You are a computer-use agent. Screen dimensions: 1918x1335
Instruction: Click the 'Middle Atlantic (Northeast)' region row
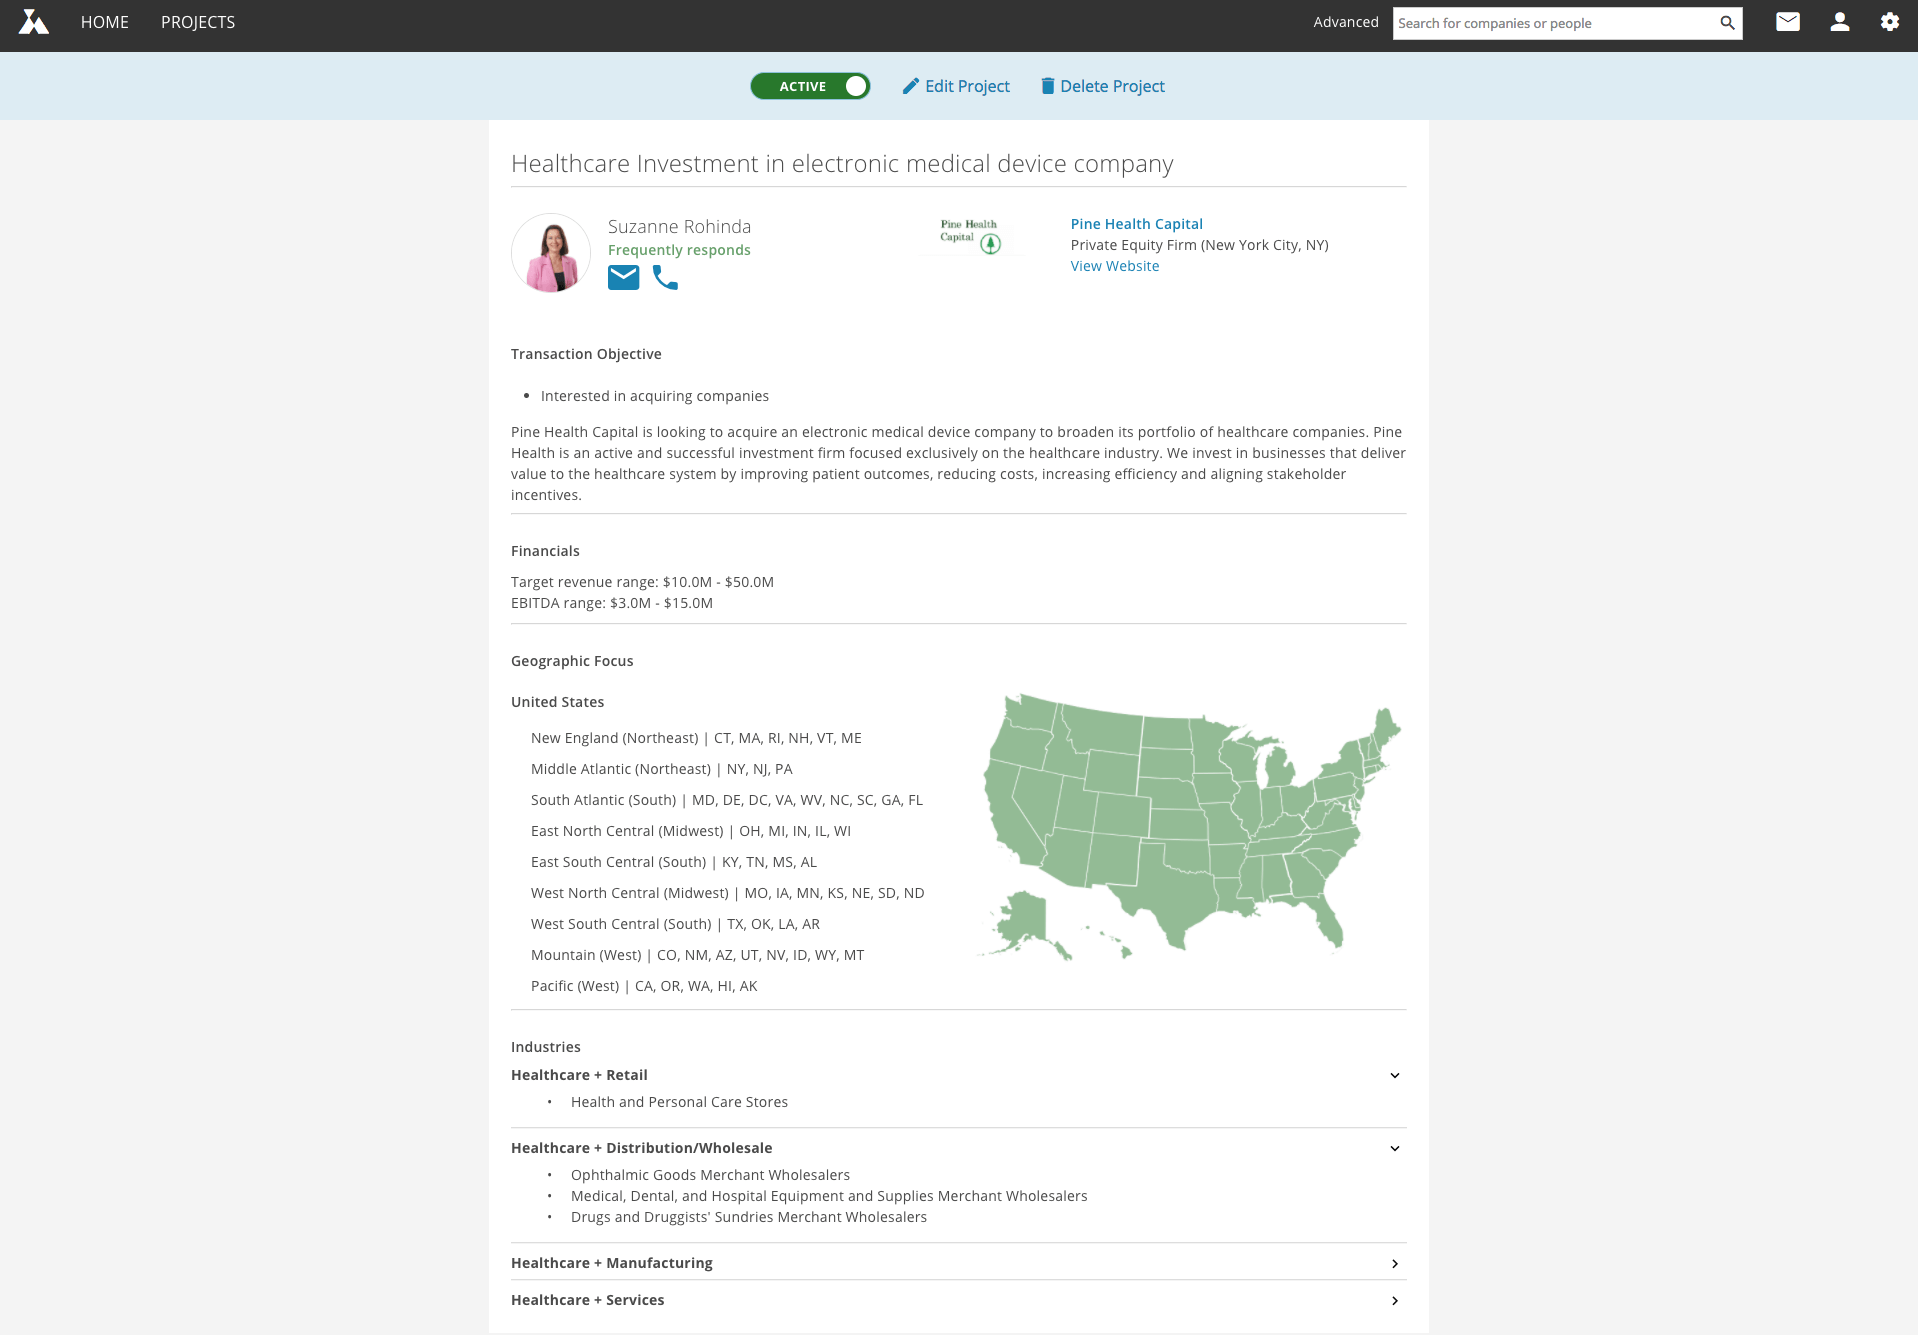tap(661, 769)
